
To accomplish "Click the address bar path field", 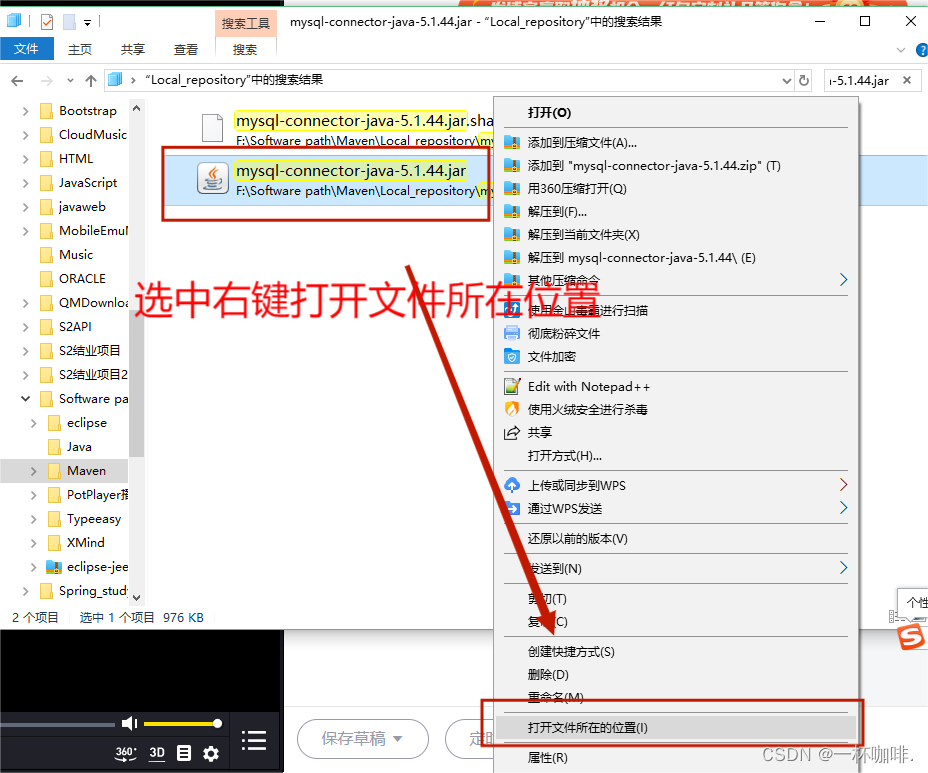I will (450, 80).
